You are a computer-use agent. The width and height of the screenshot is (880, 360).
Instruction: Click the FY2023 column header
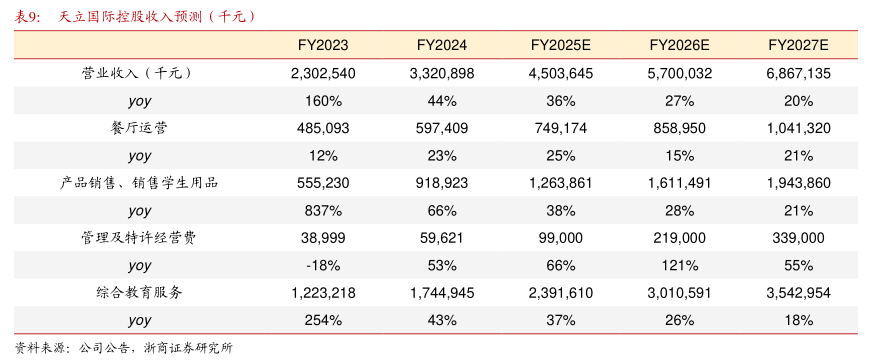tap(323, 45)
